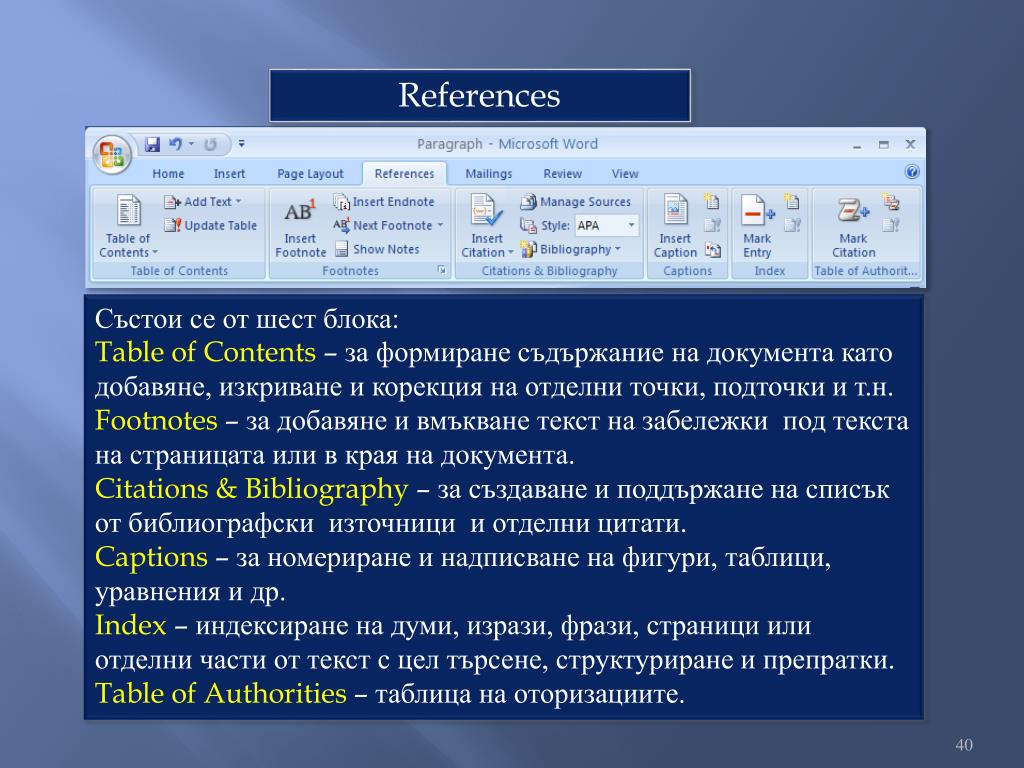
Task: Click the Save icon in Quick Access Toolbar
Action: [152, 144]
